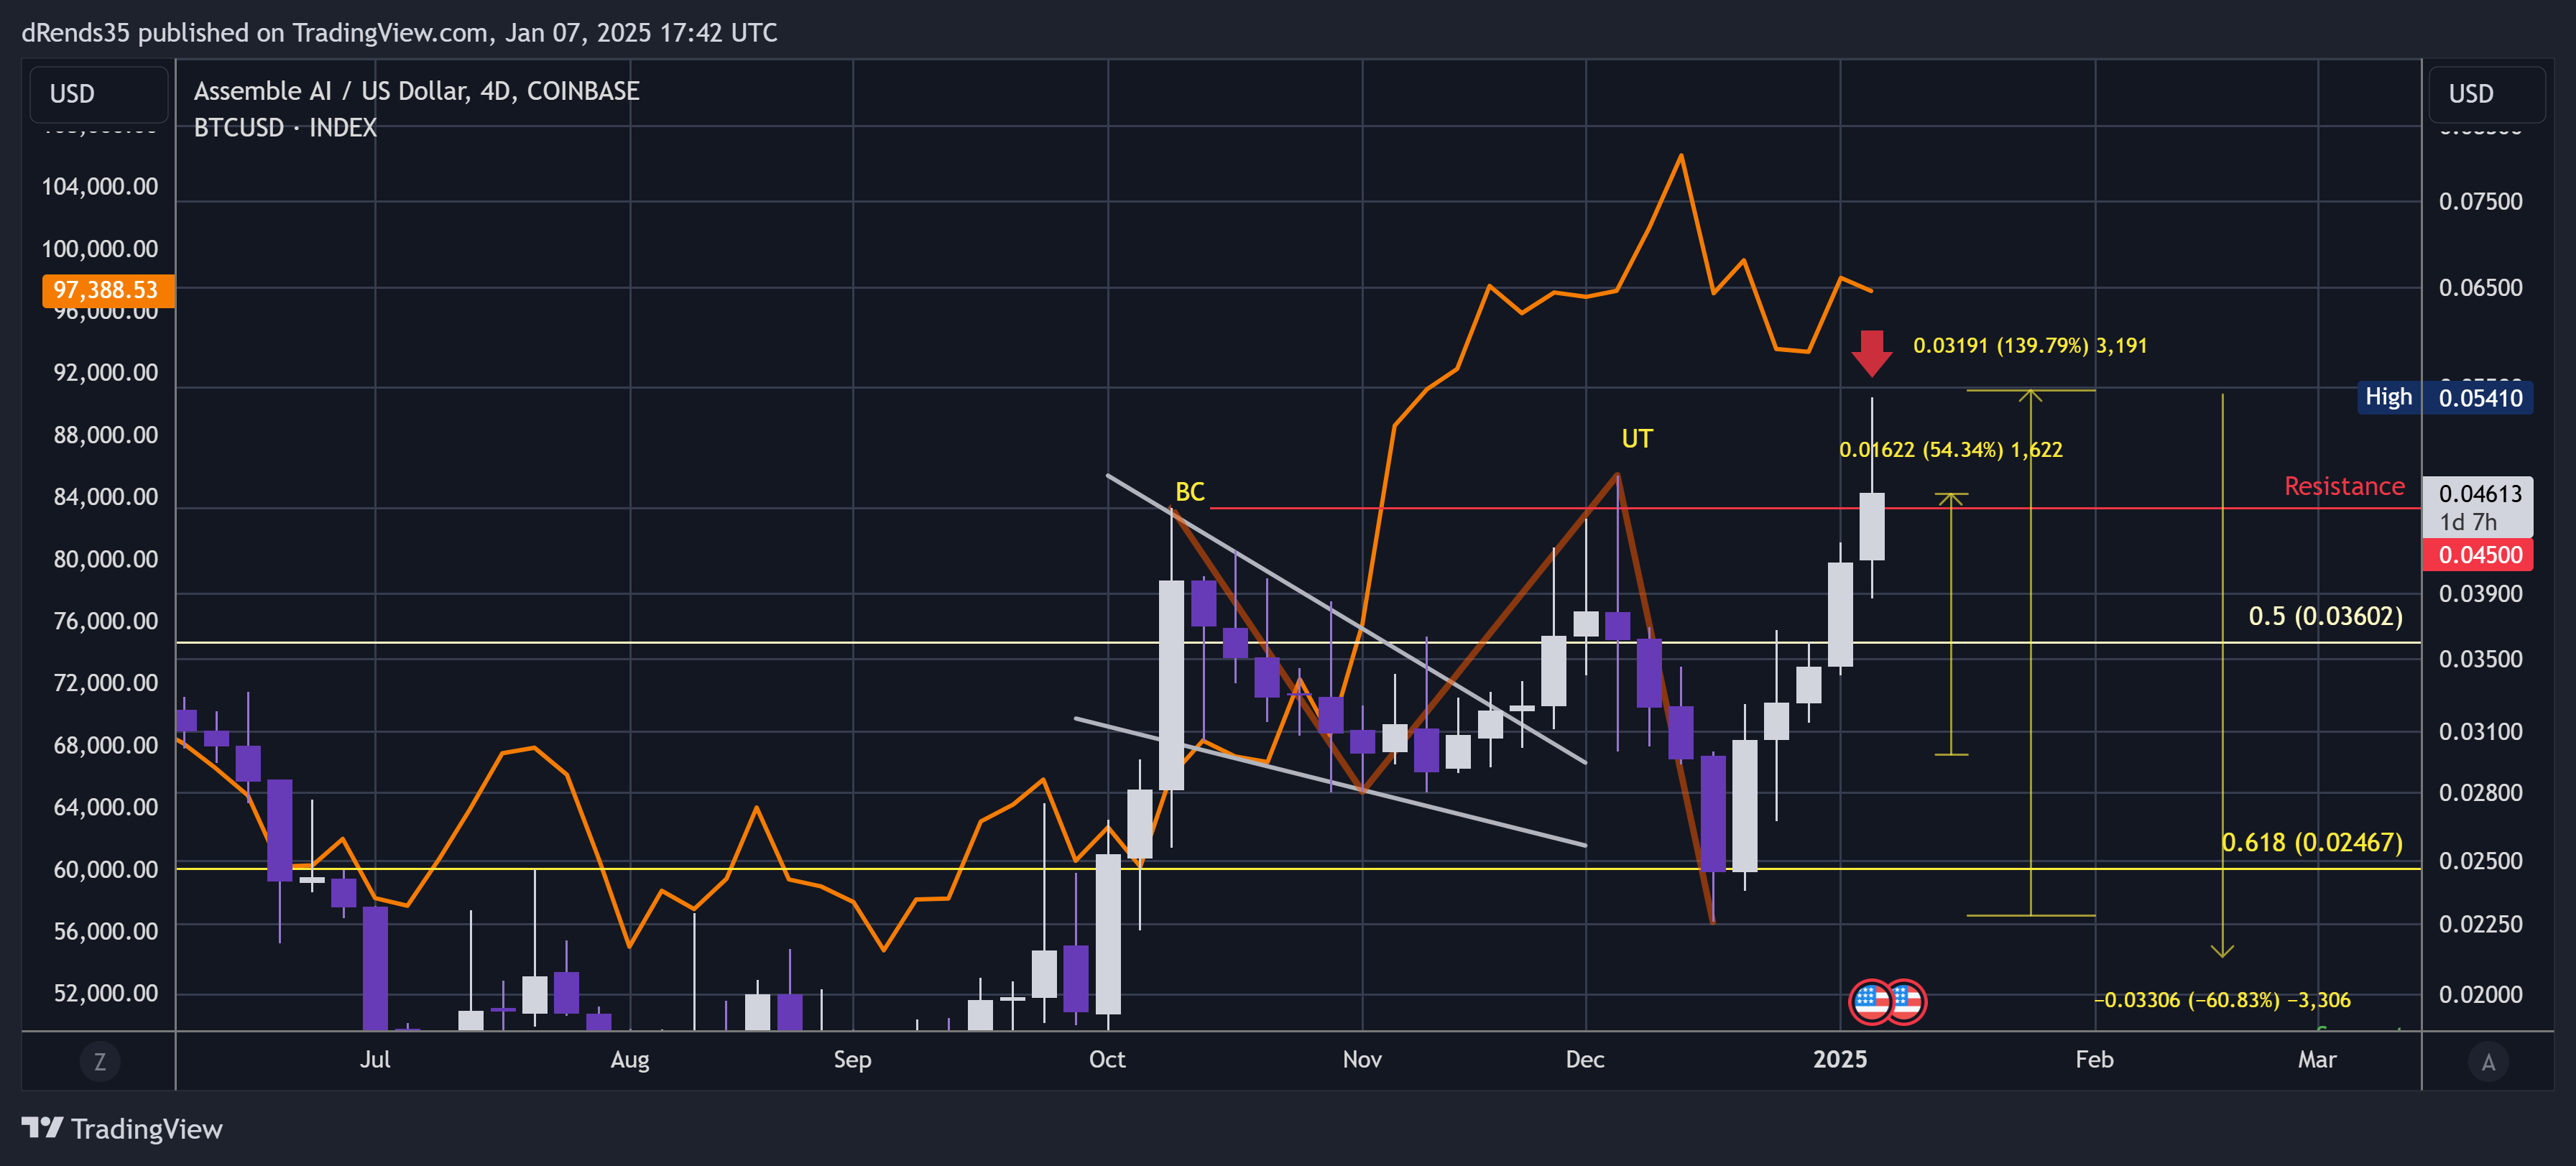
Task: Click 0.02000 on the right price scale
Action: tap(2480, 994)
